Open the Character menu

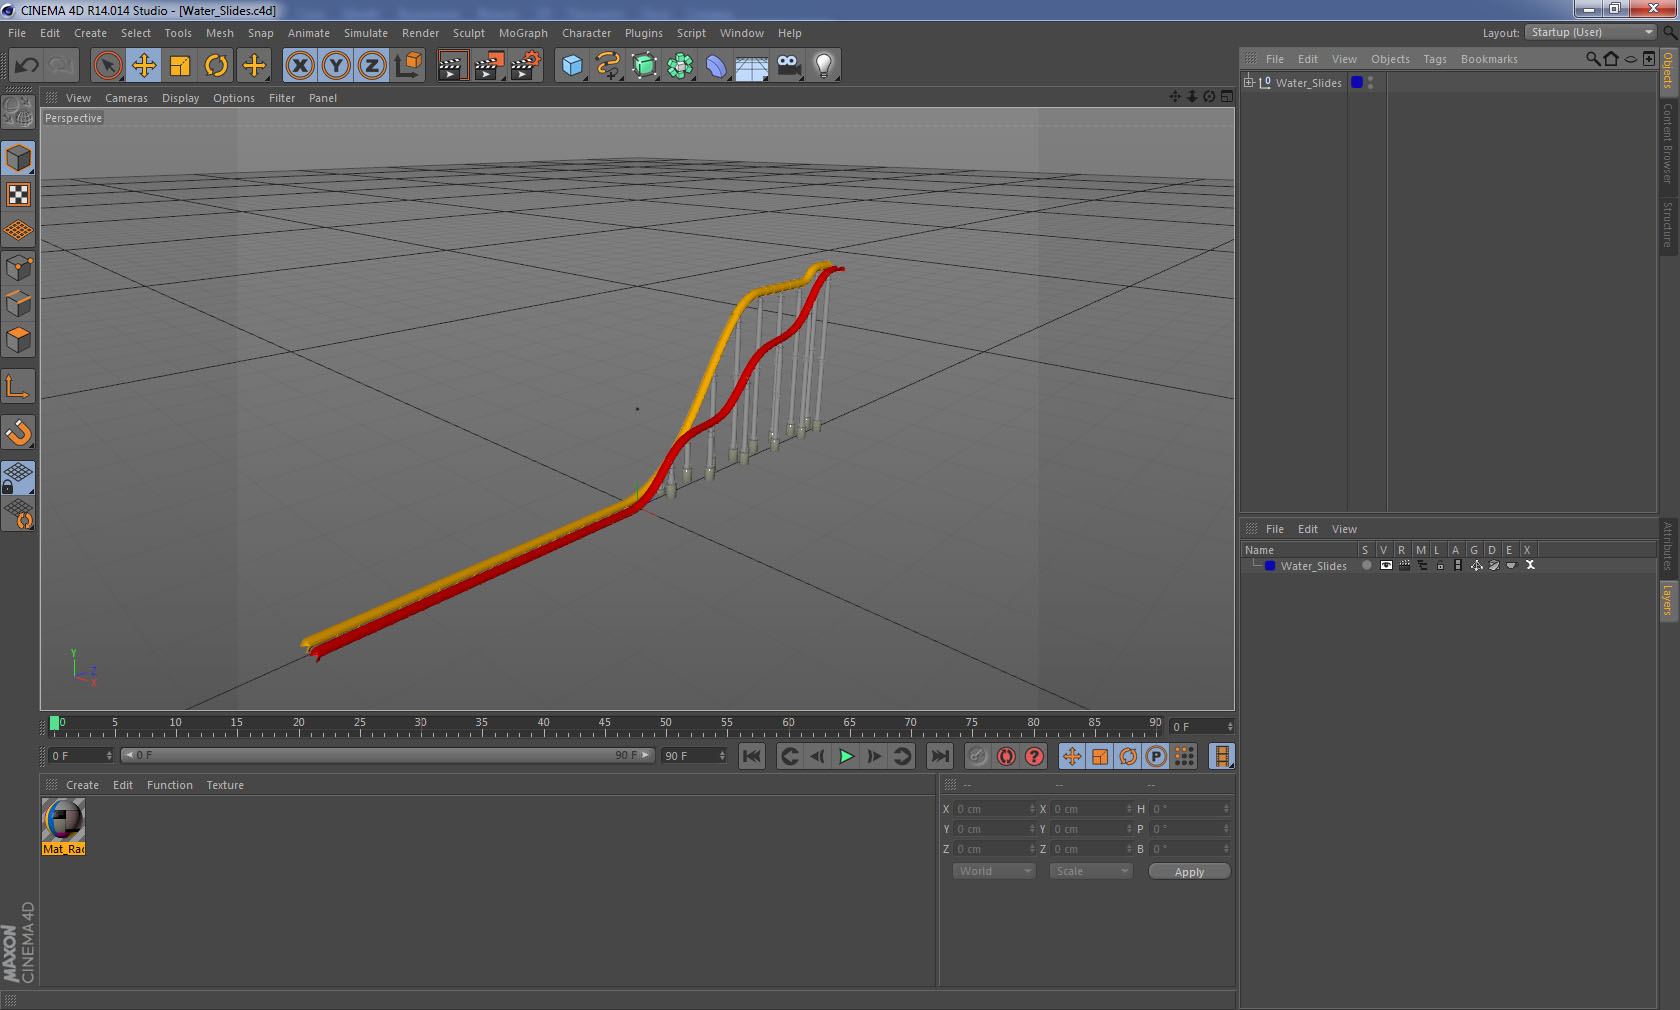coord(586,33)
